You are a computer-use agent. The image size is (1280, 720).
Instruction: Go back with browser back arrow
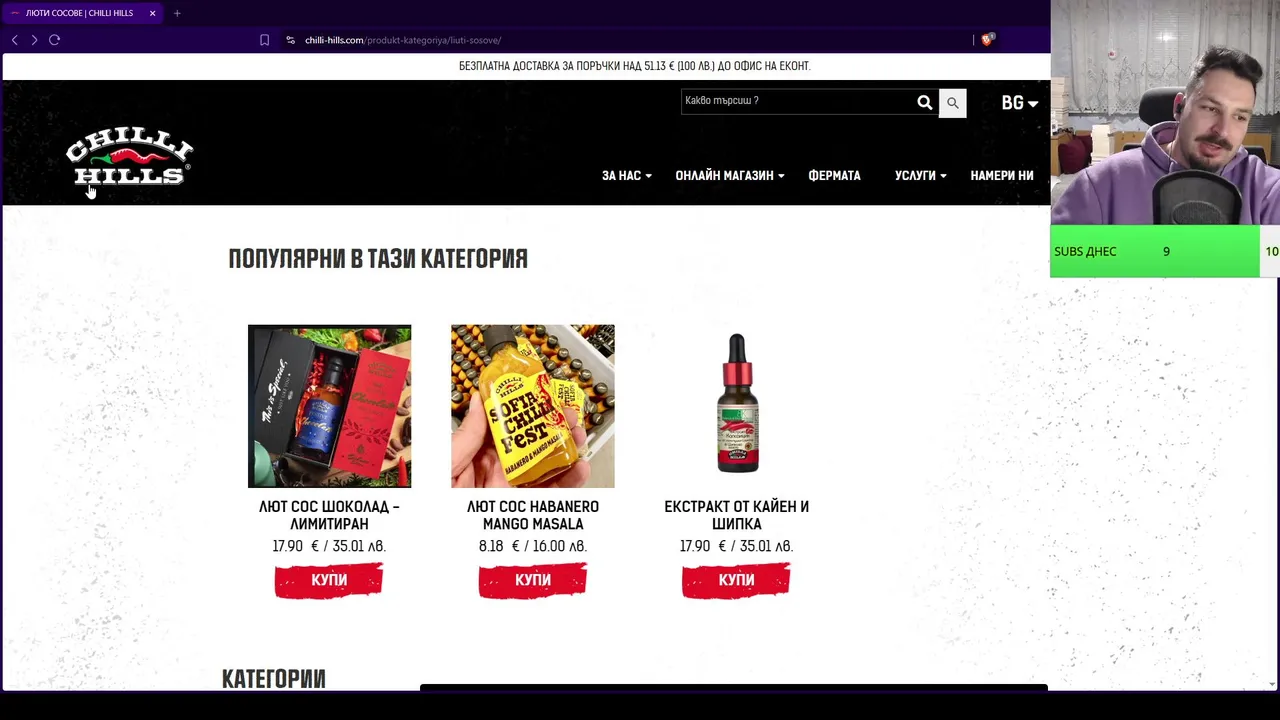pyautogui.click(x=14, y=40)
